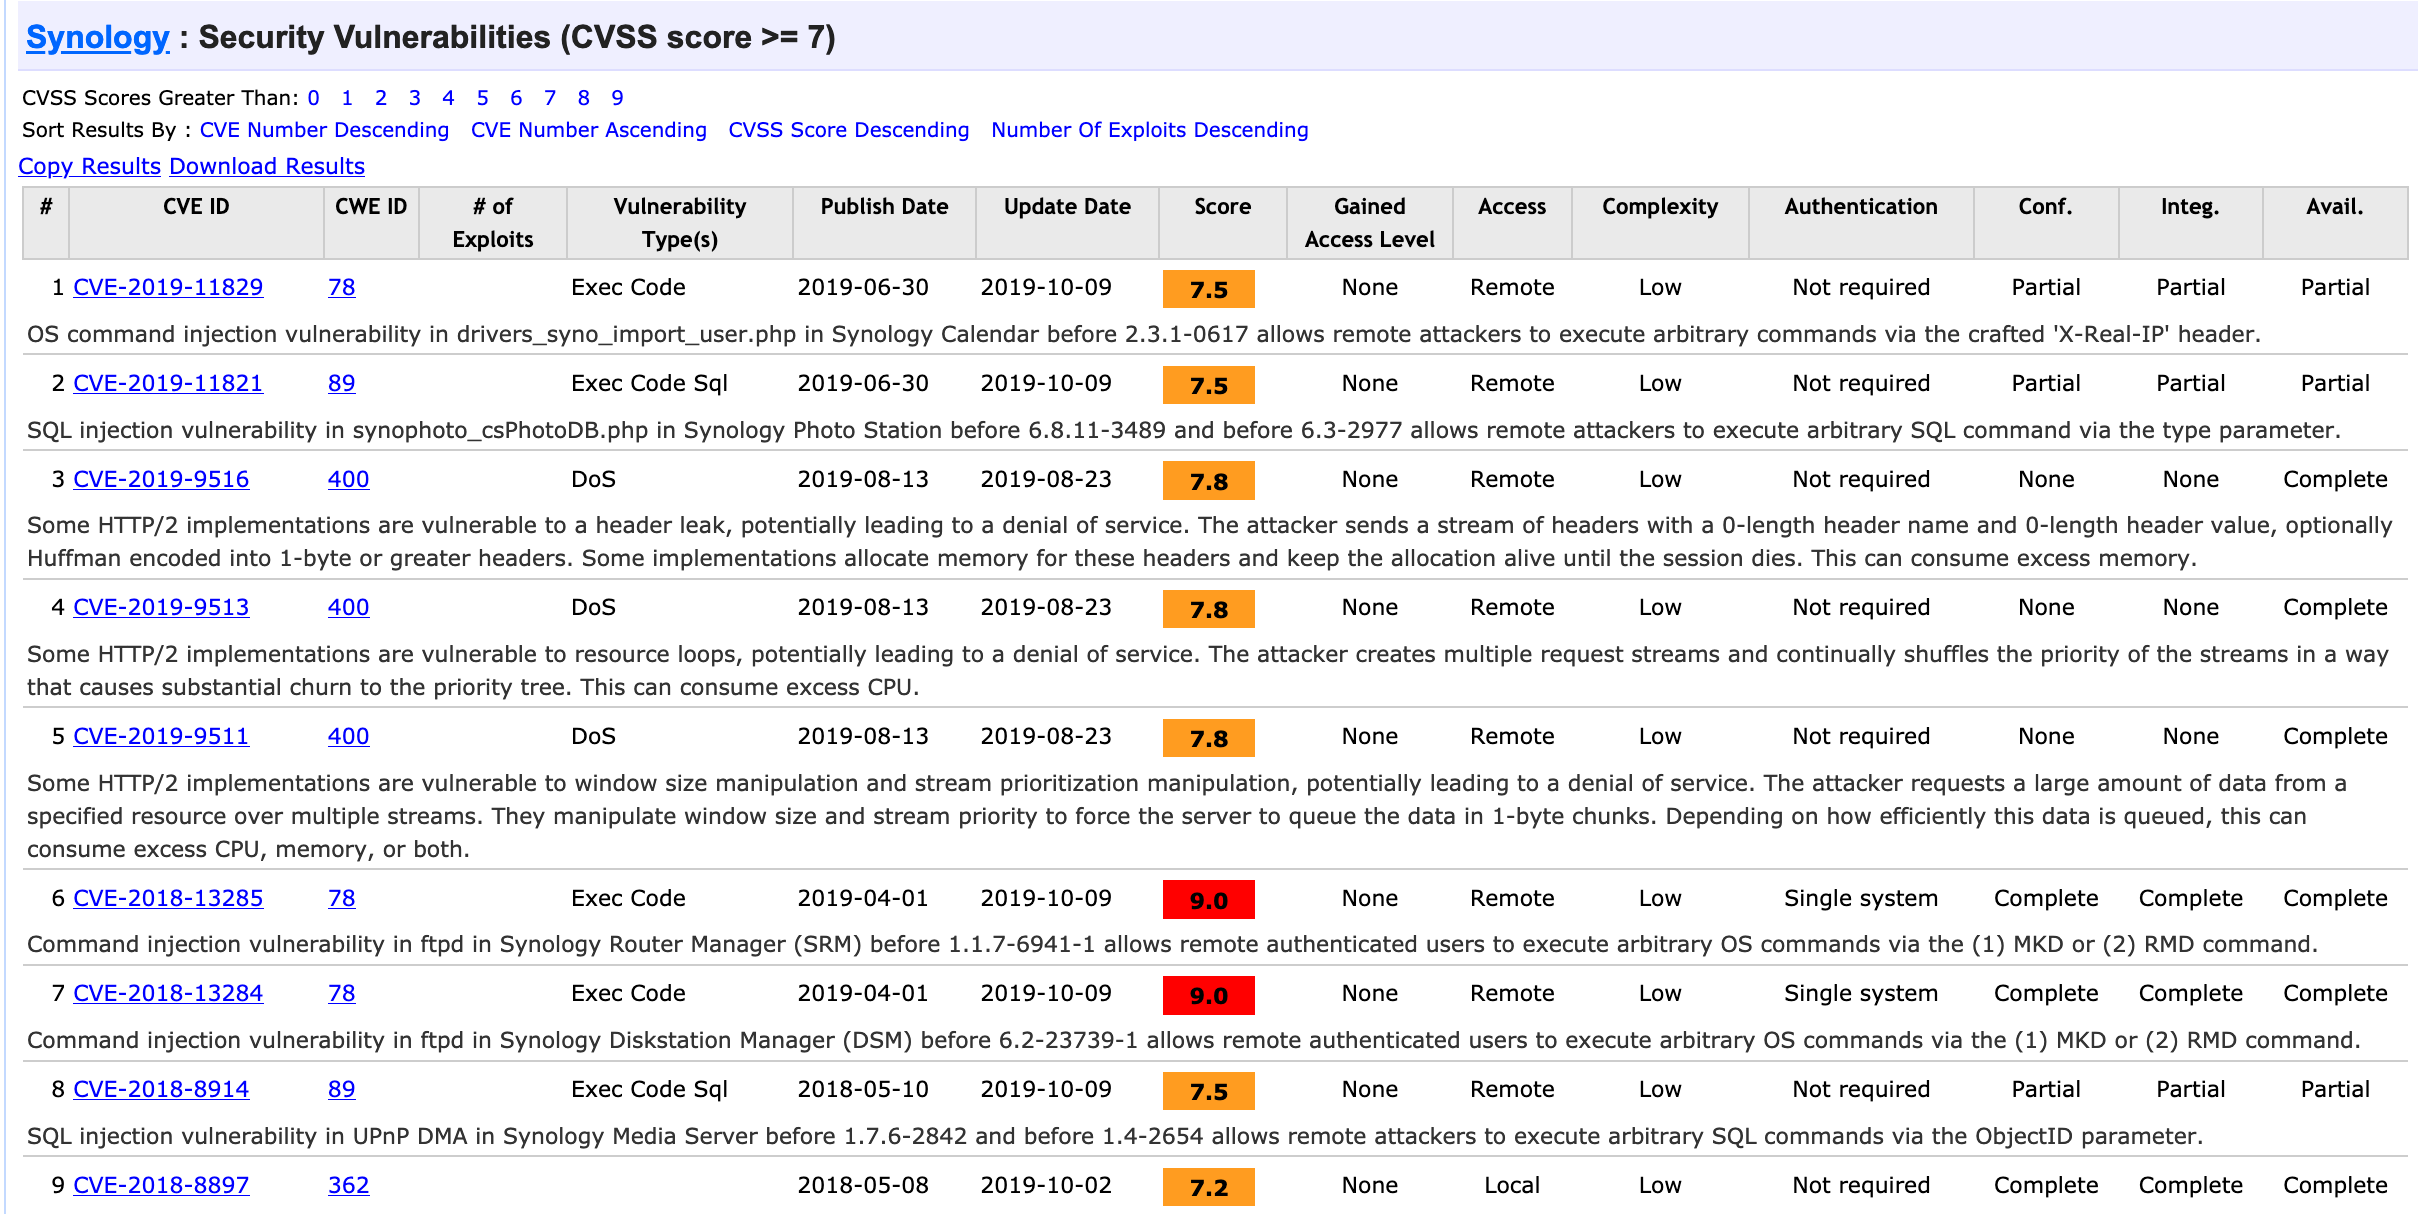Click the Copy Results link
This screenshot has height=1214, width=2418.
pos(90,166)
